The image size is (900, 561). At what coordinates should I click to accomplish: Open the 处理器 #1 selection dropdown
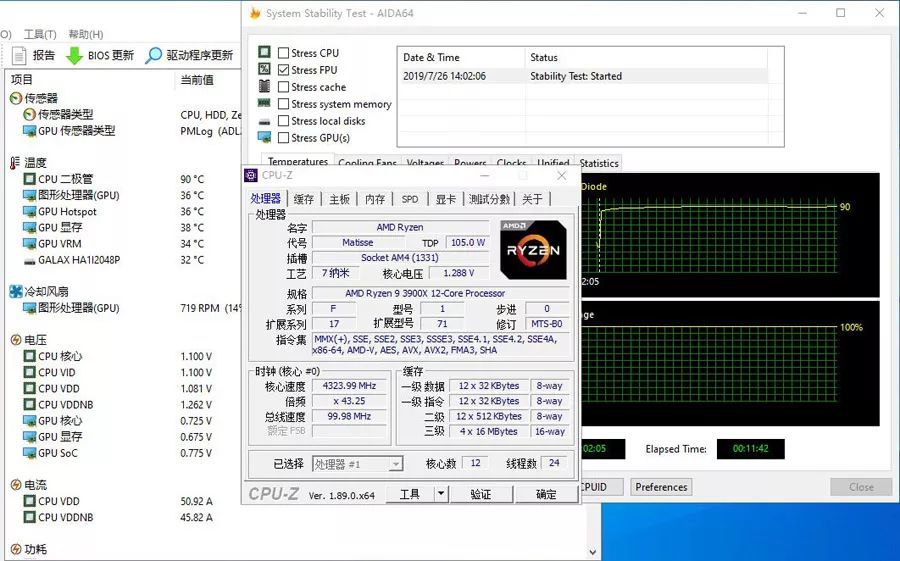click(x=395, y=464)
